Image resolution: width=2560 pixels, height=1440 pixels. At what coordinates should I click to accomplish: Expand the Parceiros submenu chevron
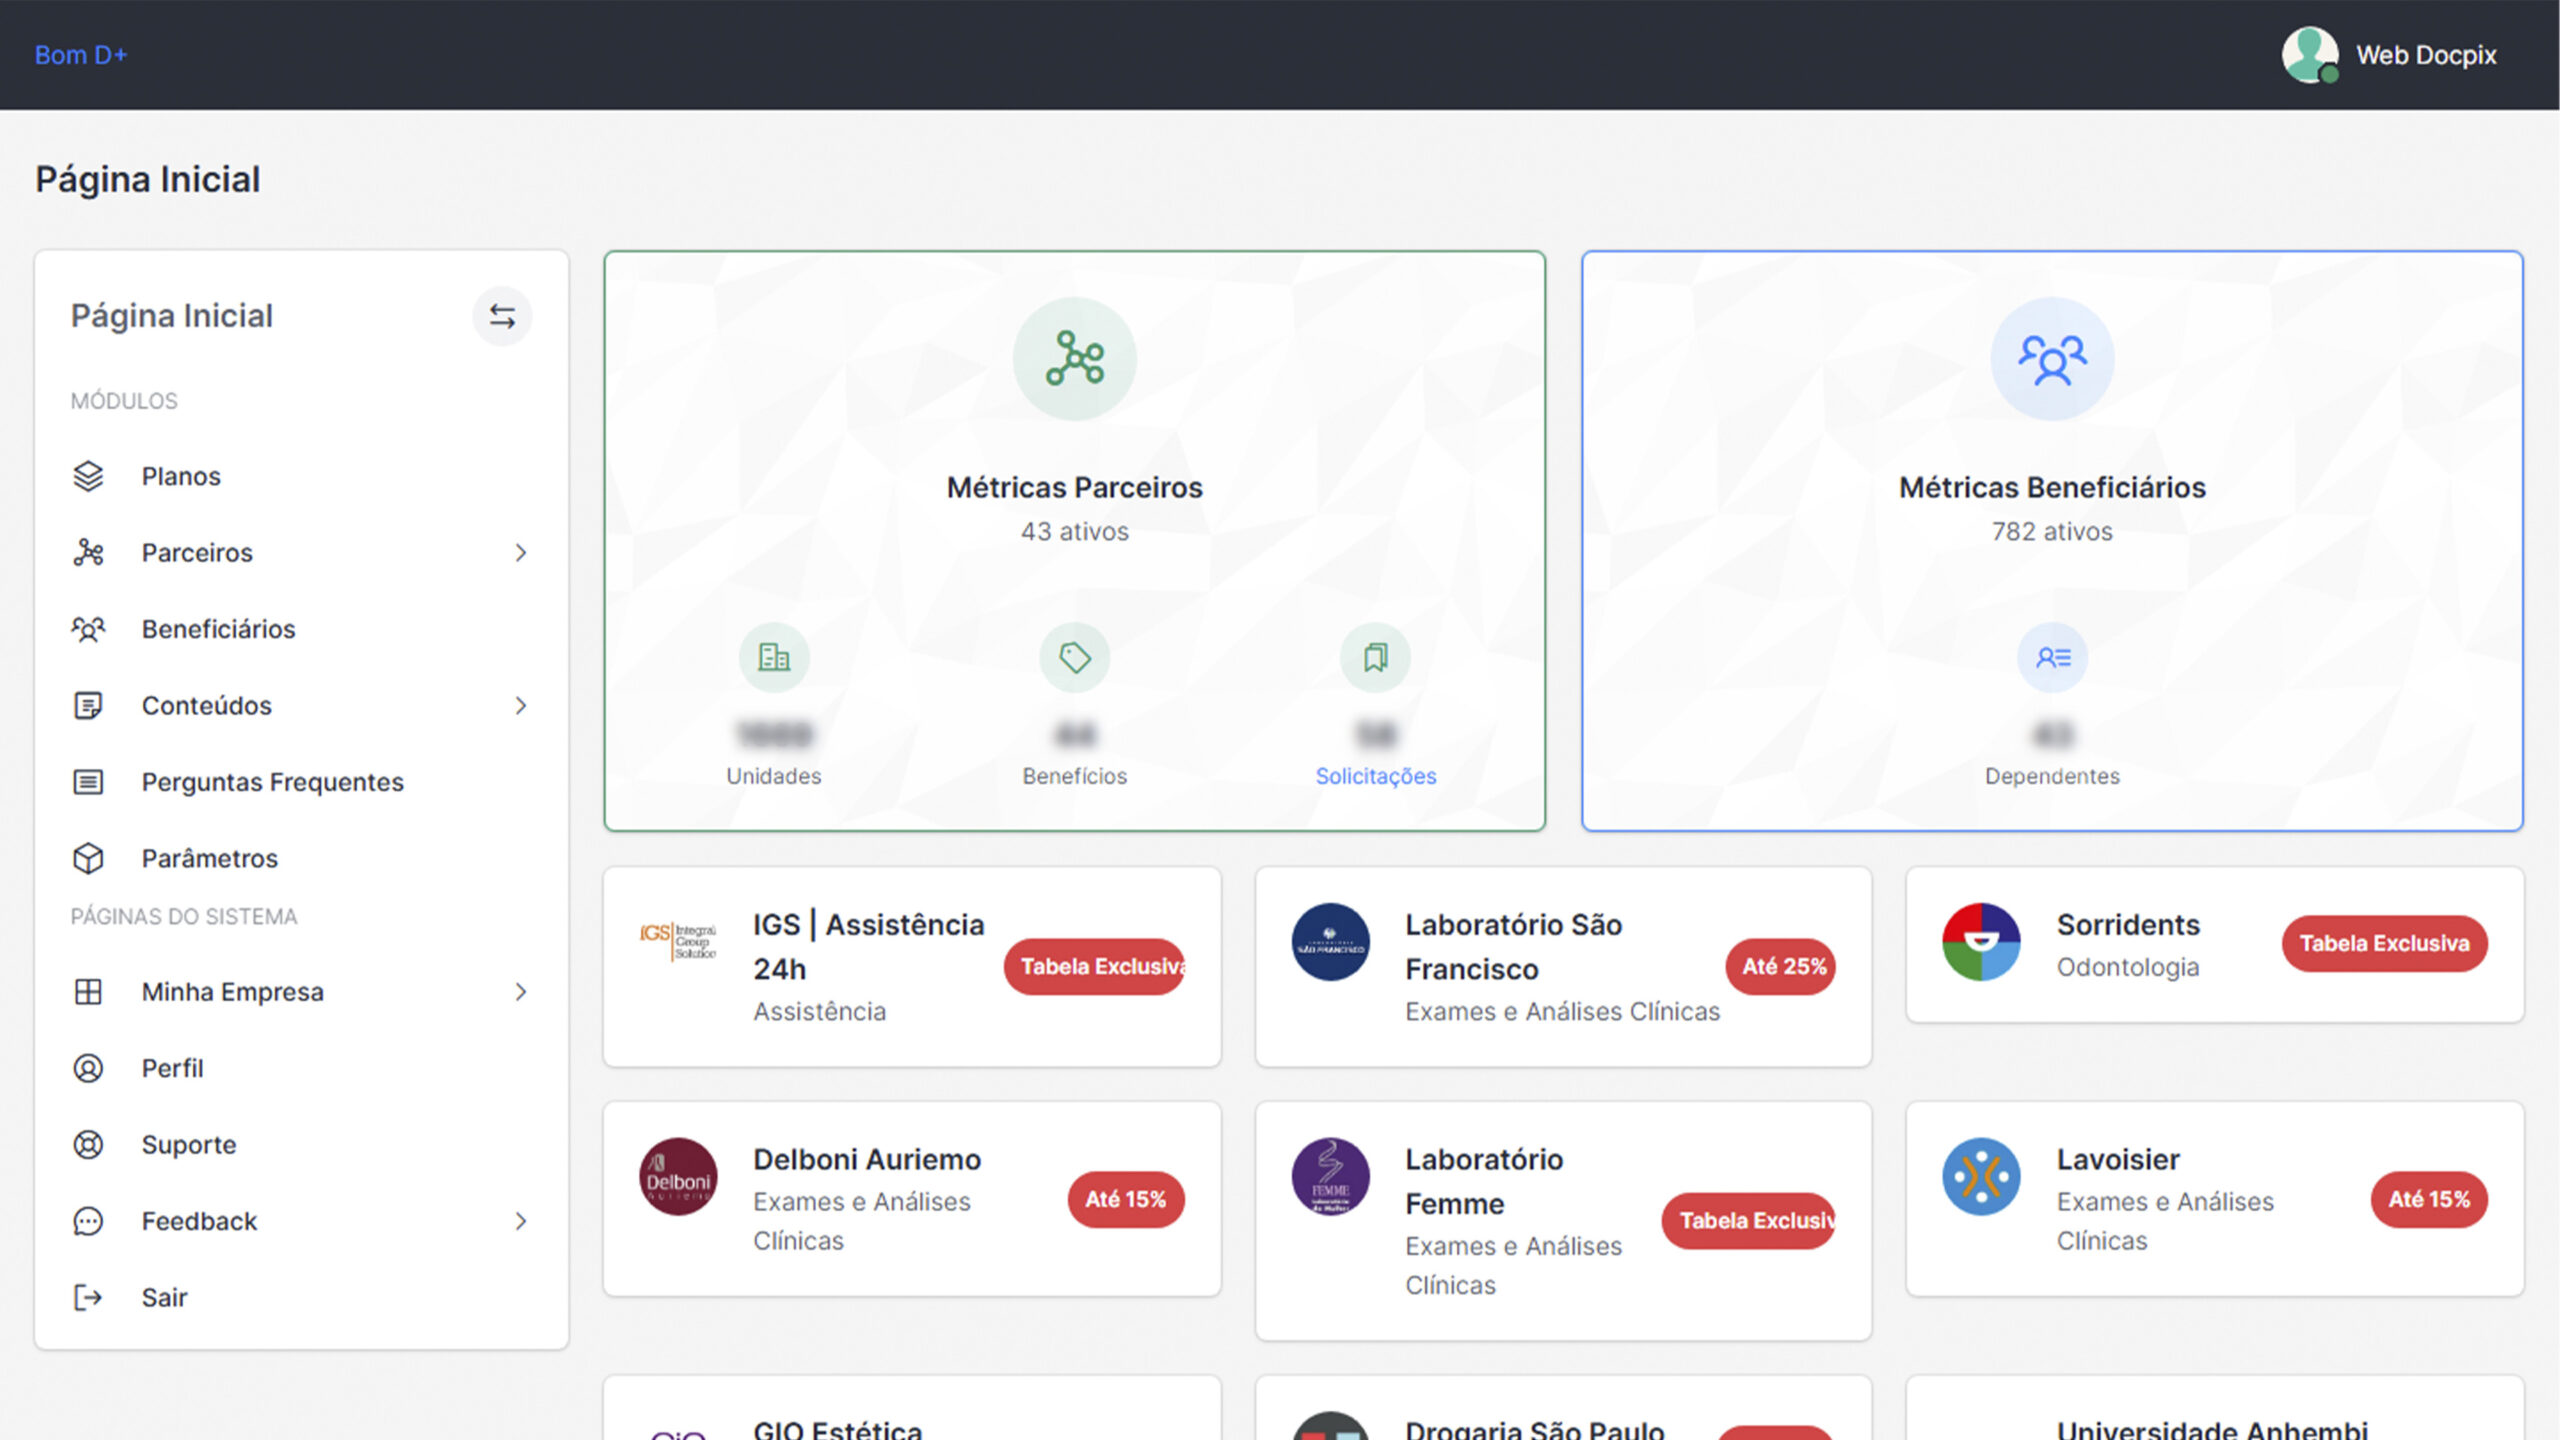coord(520,552)
